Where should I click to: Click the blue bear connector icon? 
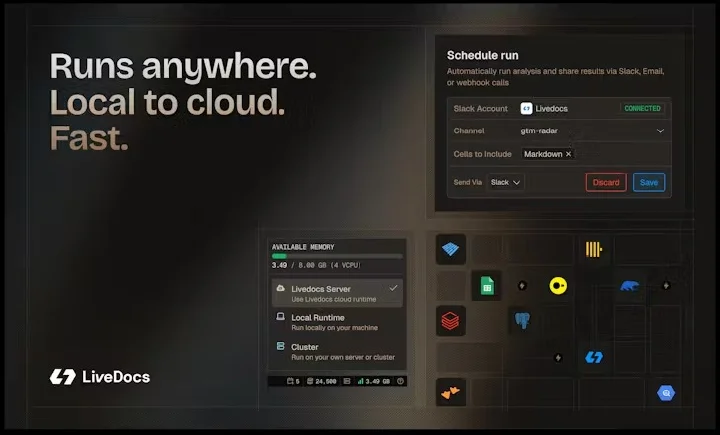click(629, 286)
